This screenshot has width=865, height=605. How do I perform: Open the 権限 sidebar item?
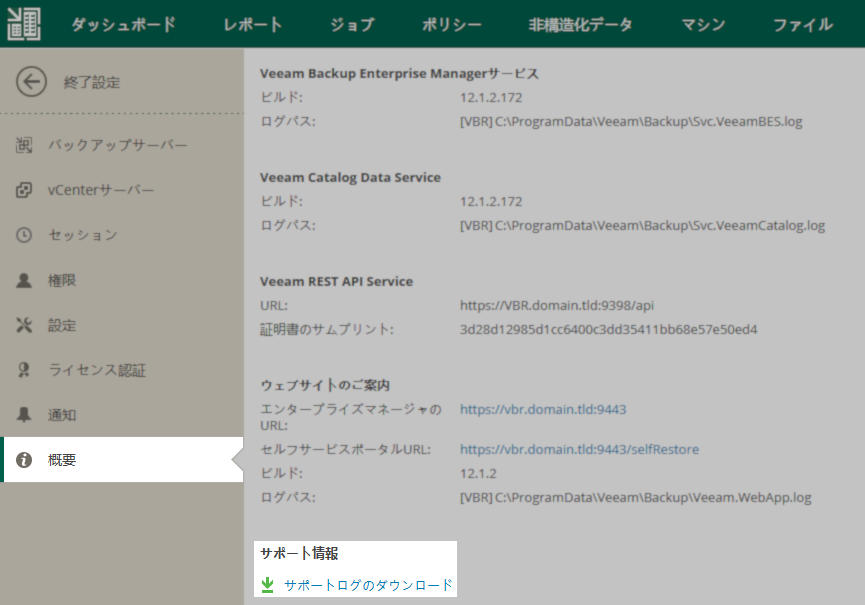[121, 280]
